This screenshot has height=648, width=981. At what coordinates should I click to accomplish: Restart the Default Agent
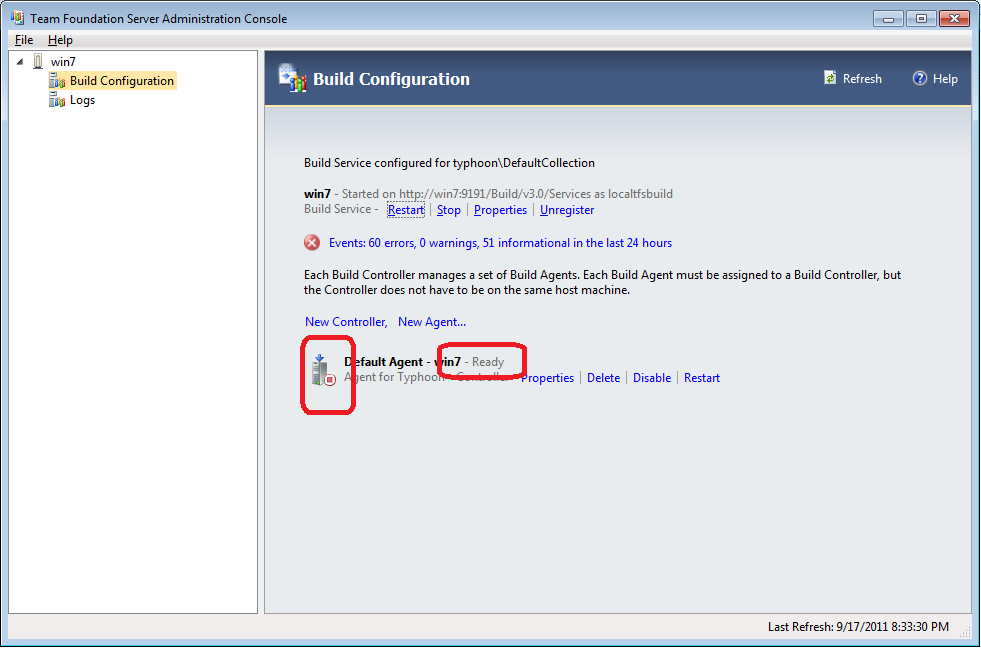tap(702, 378)
